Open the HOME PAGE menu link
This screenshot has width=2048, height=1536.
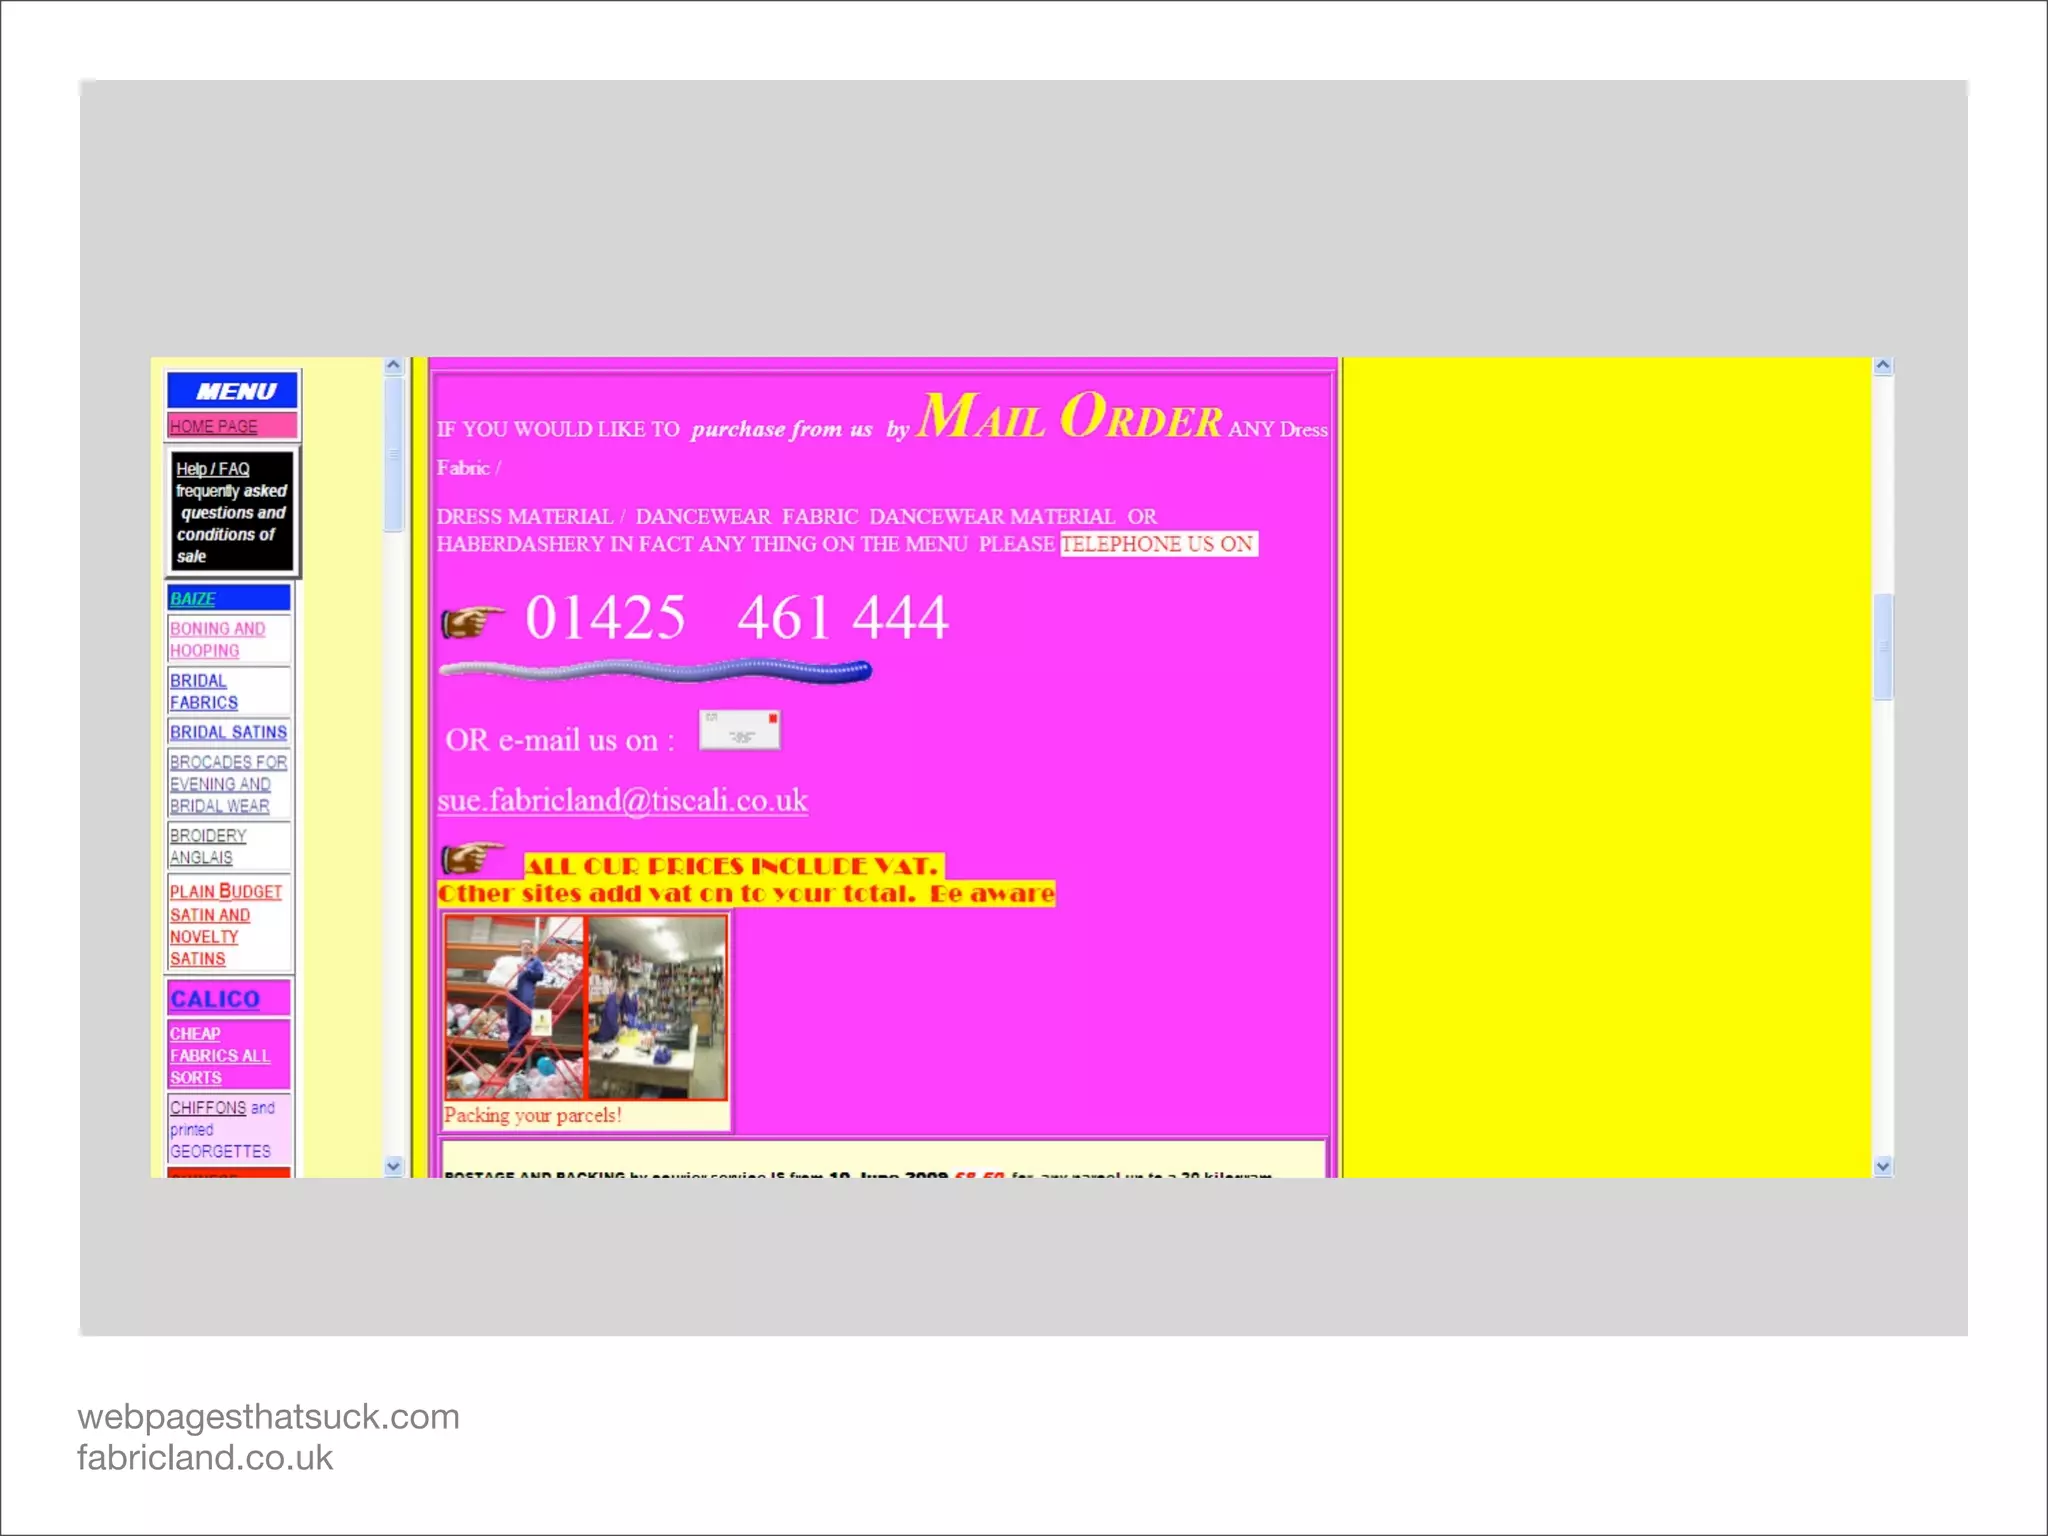click(214, 426)
